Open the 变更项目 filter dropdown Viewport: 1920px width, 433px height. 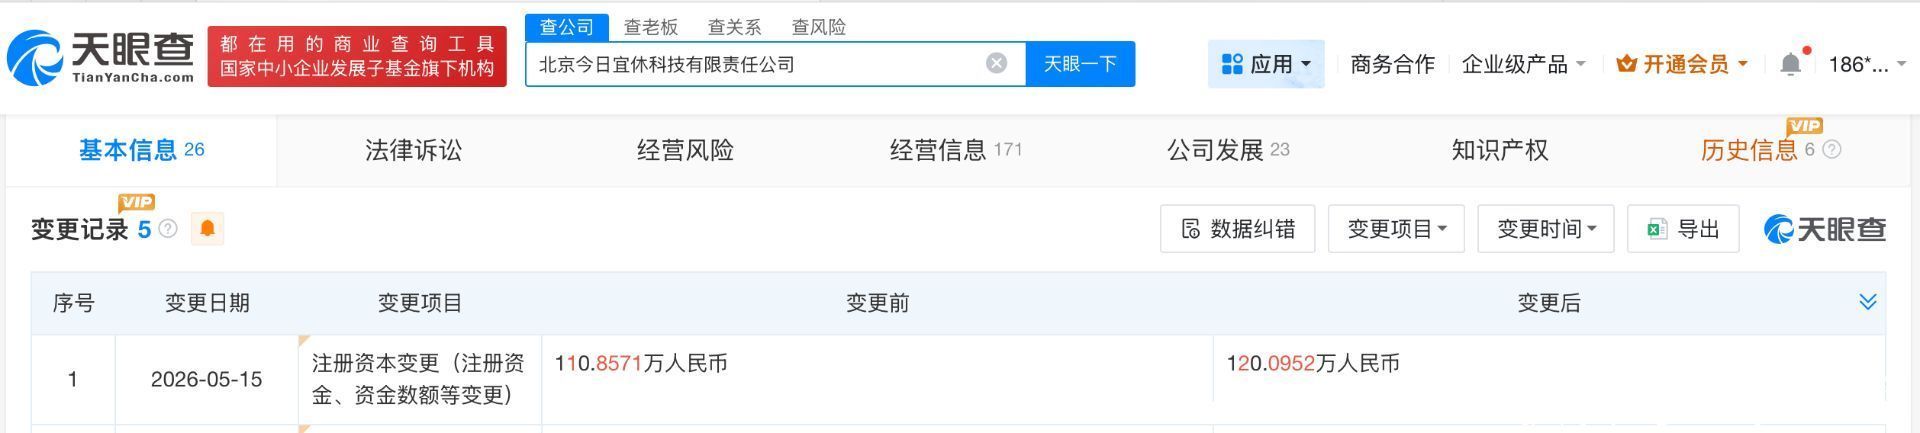pyautogui.click(x=1396, y=229)
